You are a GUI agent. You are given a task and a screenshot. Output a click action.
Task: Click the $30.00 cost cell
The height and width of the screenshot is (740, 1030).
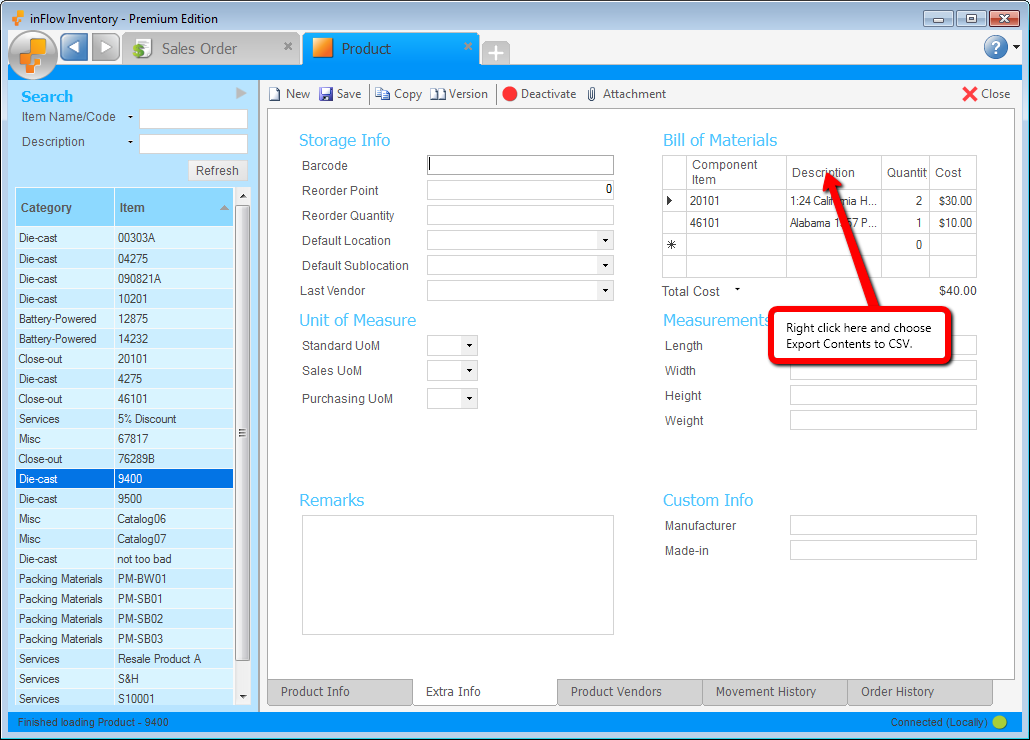953,201
